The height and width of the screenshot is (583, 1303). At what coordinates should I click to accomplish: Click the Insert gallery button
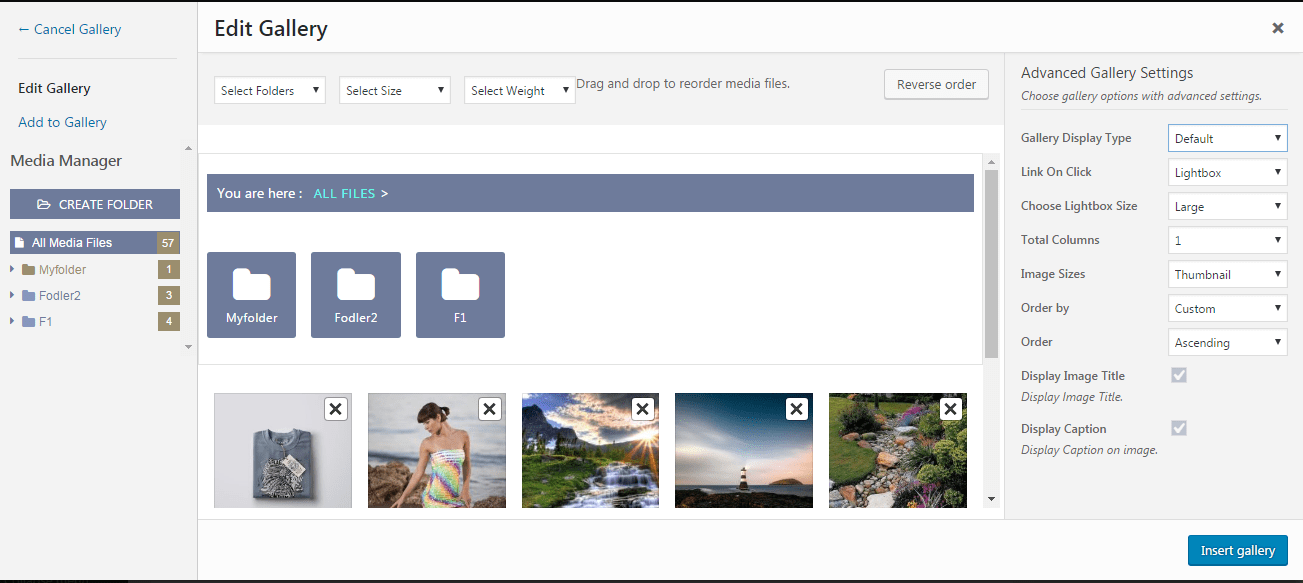tap(1237, 550)
